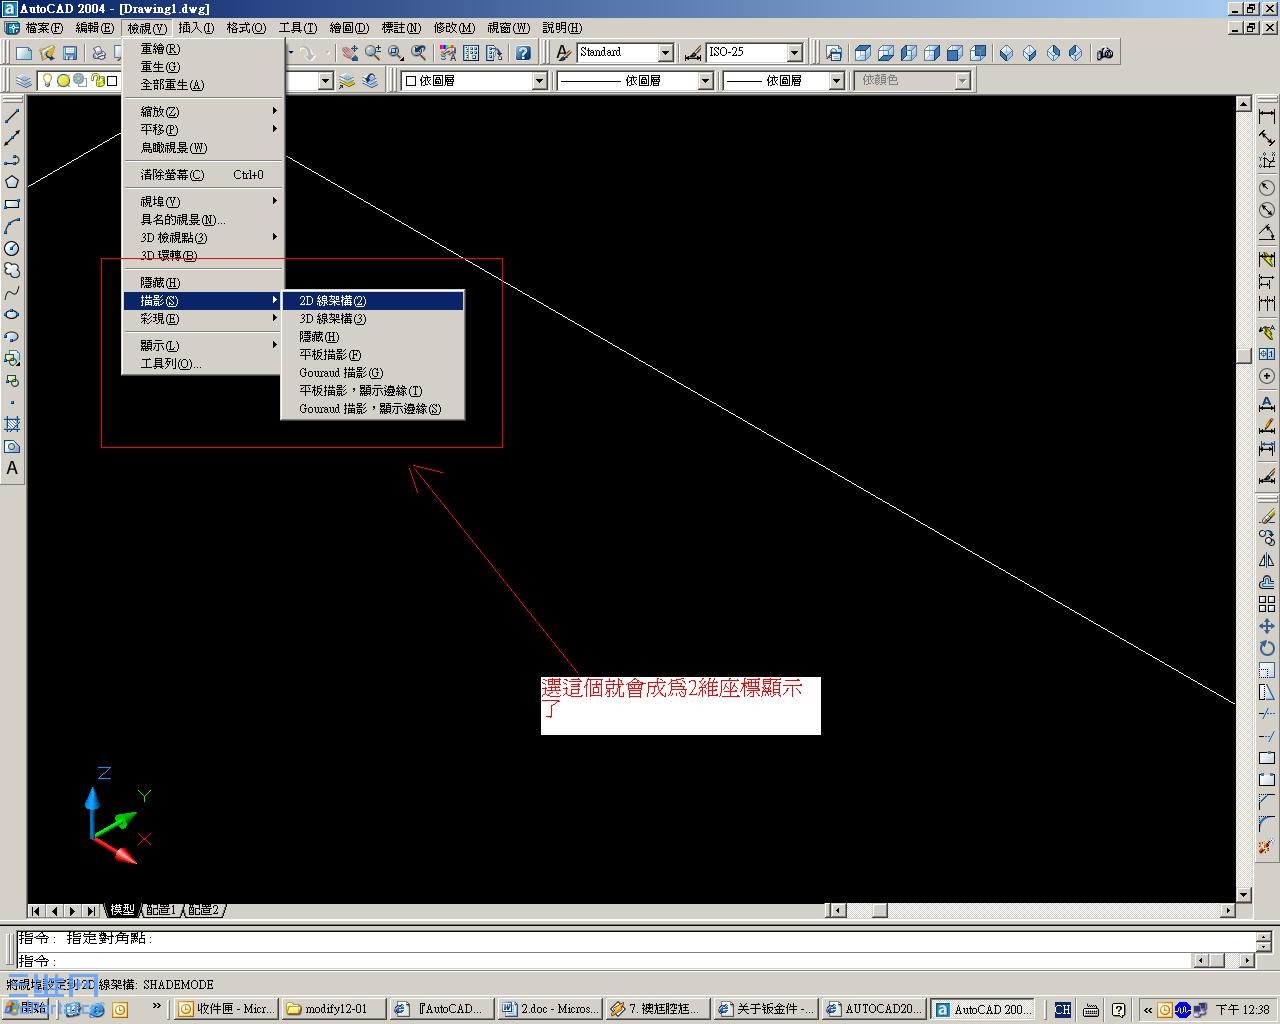Viewport: 1280px width, 1024px height.
Task: Select the Hatch draw tool
Action: [x=12, y=424]
